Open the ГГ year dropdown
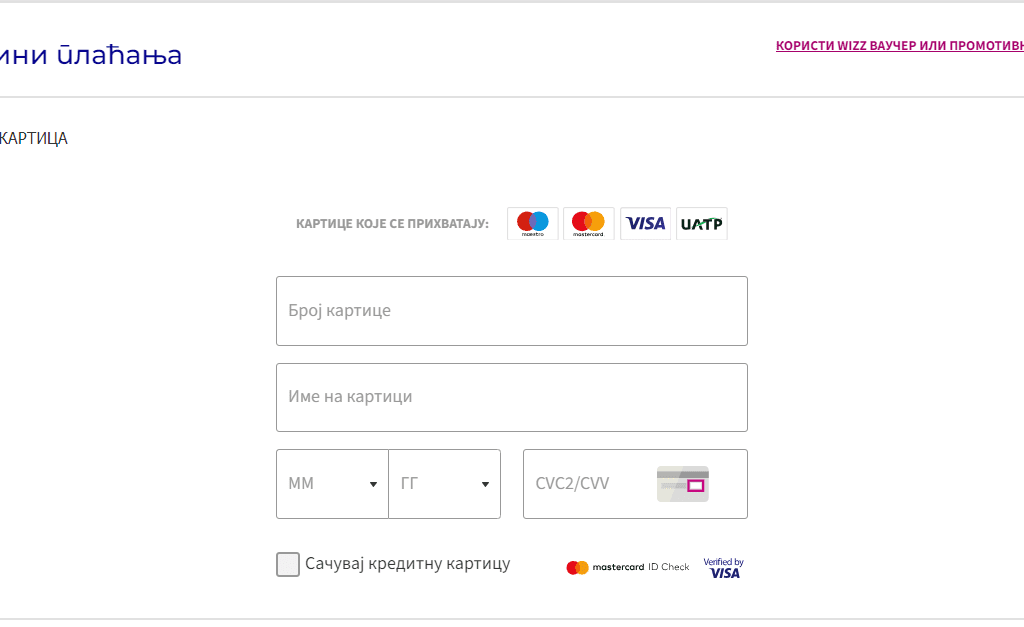 click(x=445, y=484)
